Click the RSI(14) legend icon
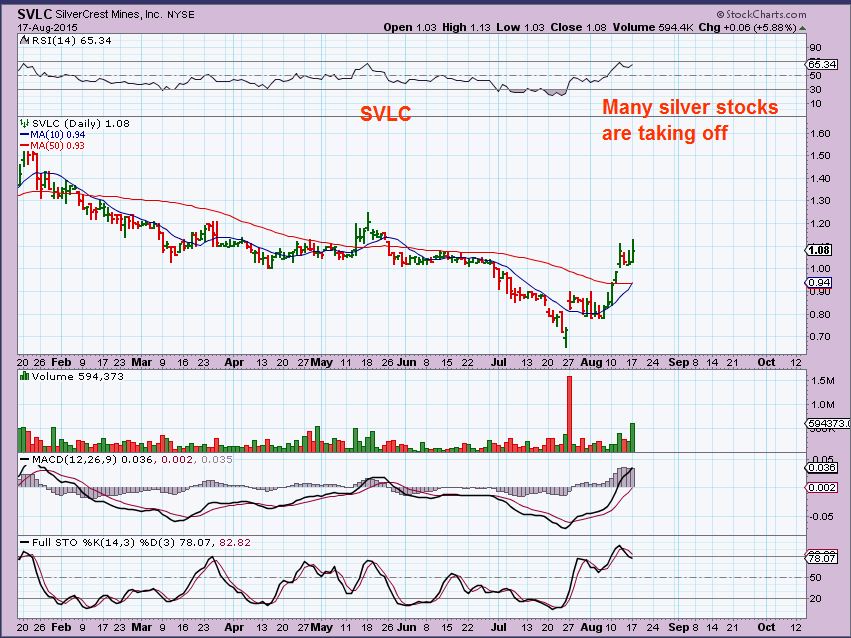The height and width of the screenshot is (638, 851). click(23, 40)
